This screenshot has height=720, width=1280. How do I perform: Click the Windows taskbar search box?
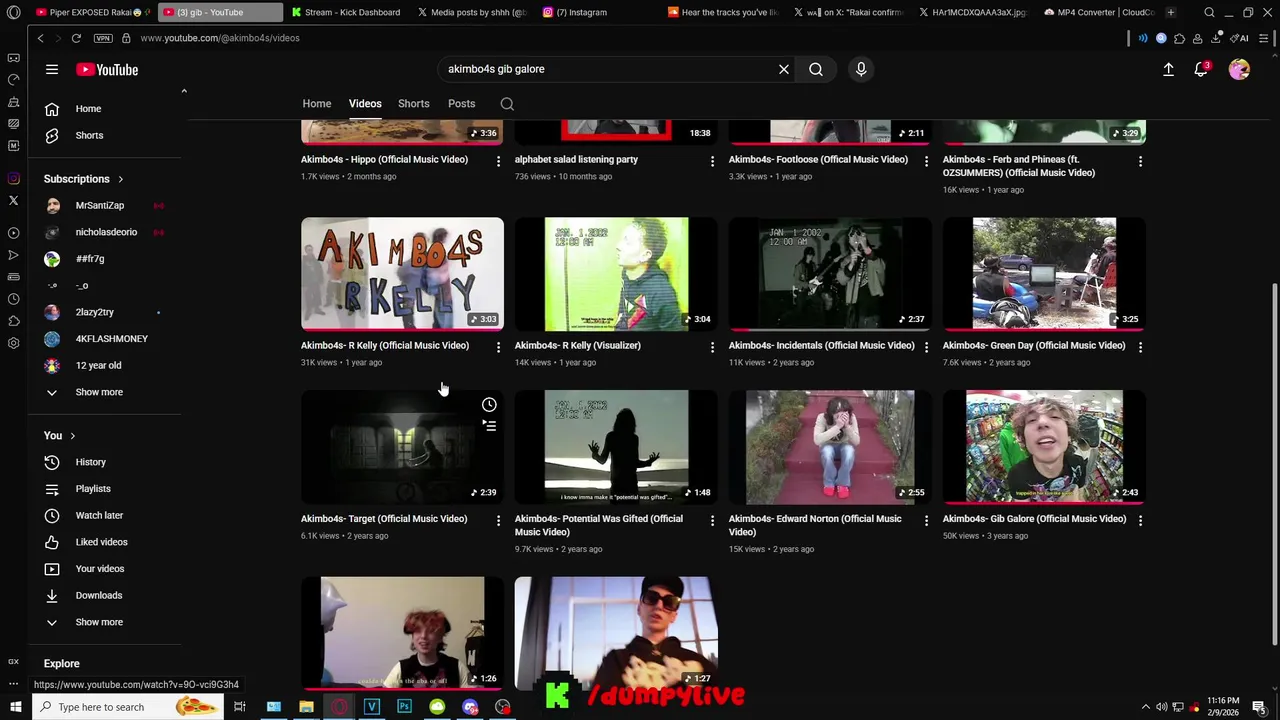[x=127, y=707]
